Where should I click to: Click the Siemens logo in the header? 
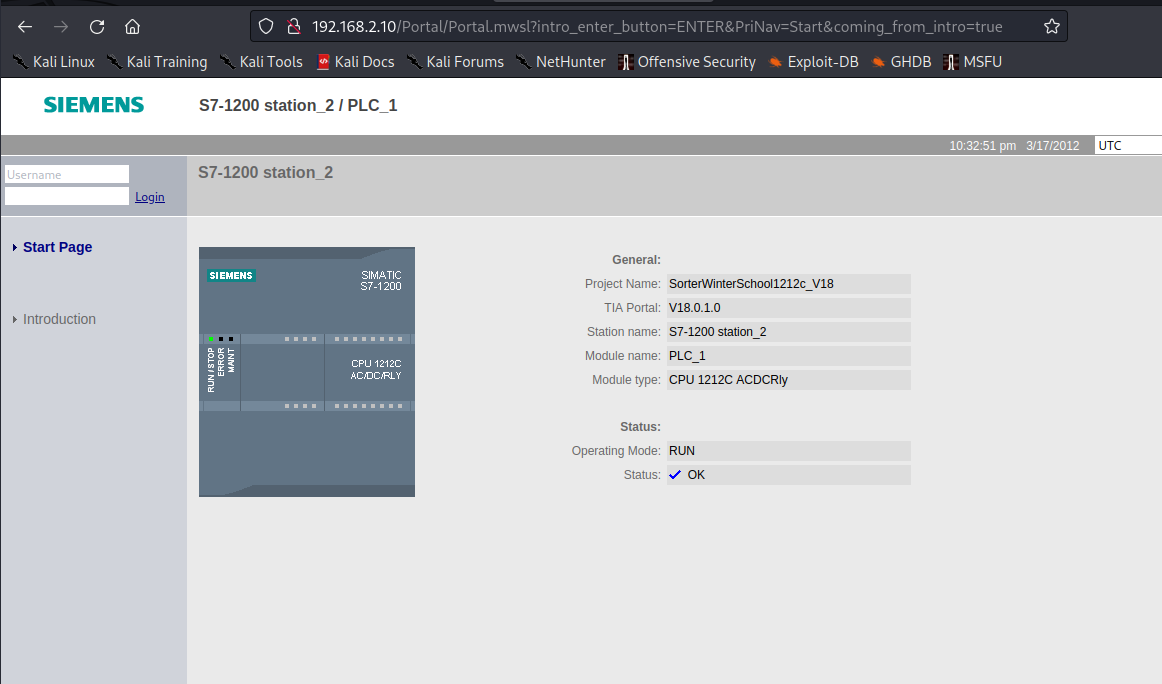coord(94,105)
